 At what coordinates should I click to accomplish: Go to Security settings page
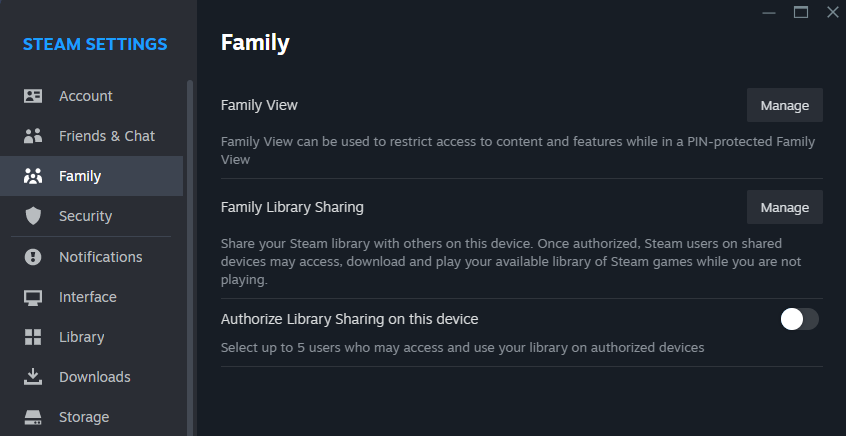pyautogui.click(x=85, y=216)
